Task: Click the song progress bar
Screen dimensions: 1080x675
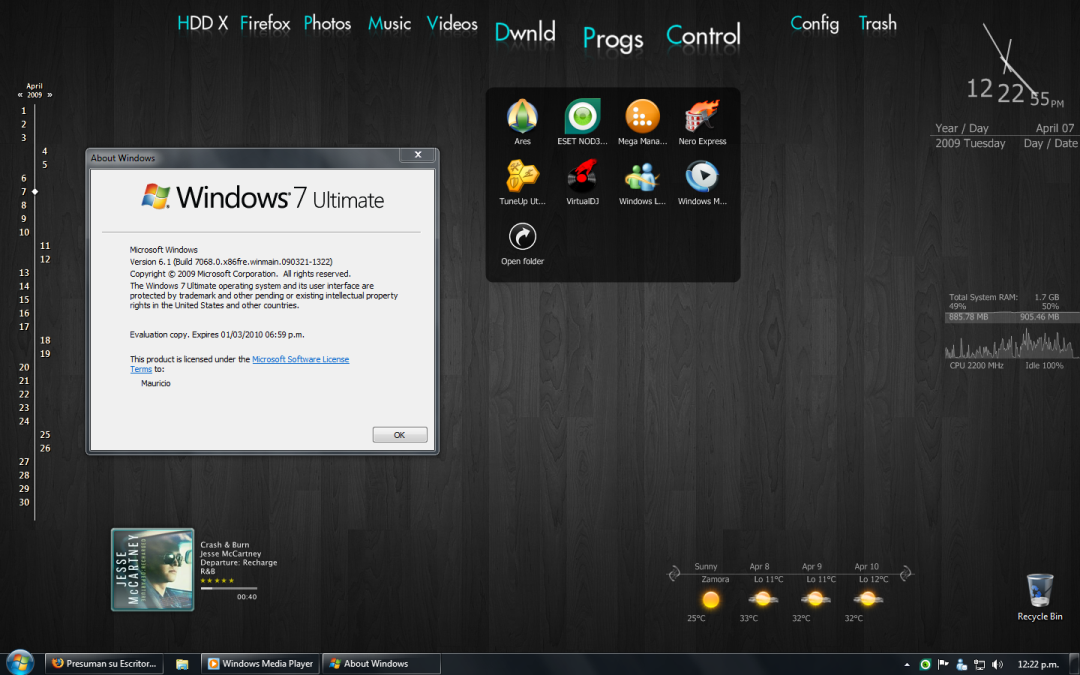Action: (229, 588)
